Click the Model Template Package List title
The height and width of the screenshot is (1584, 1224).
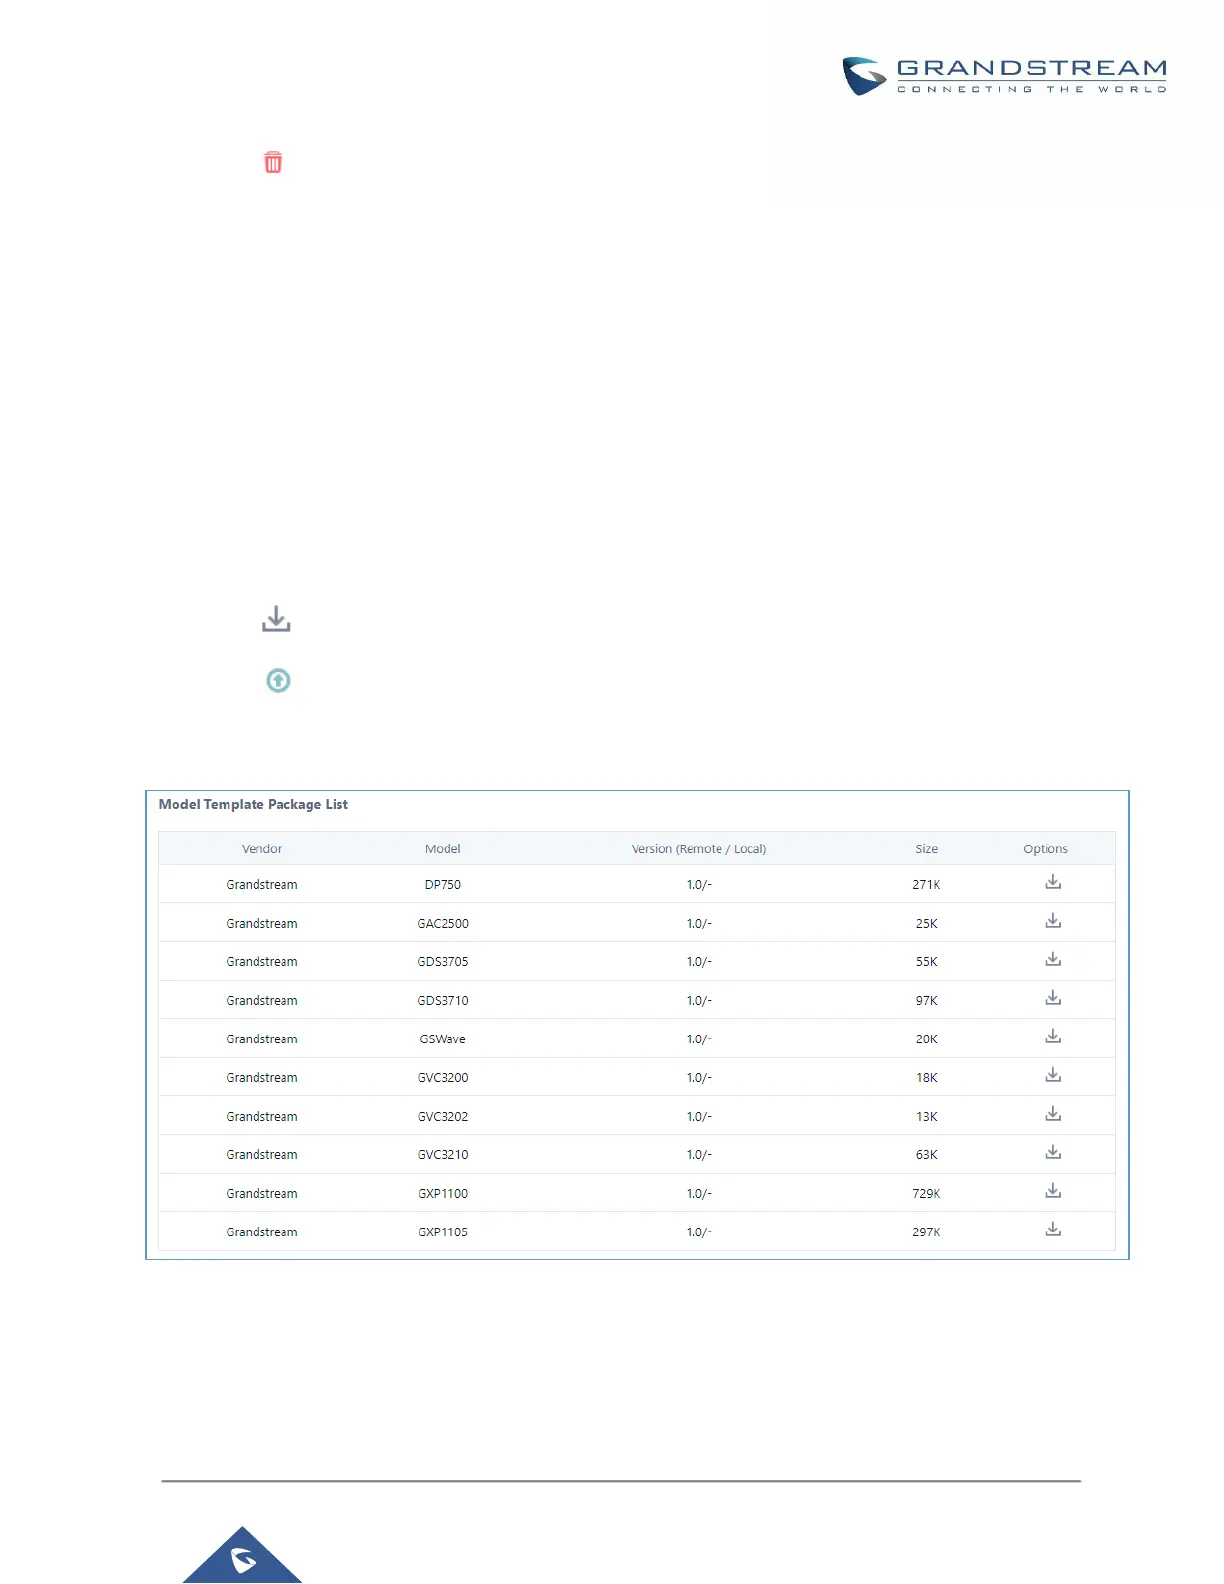(253, 804)
